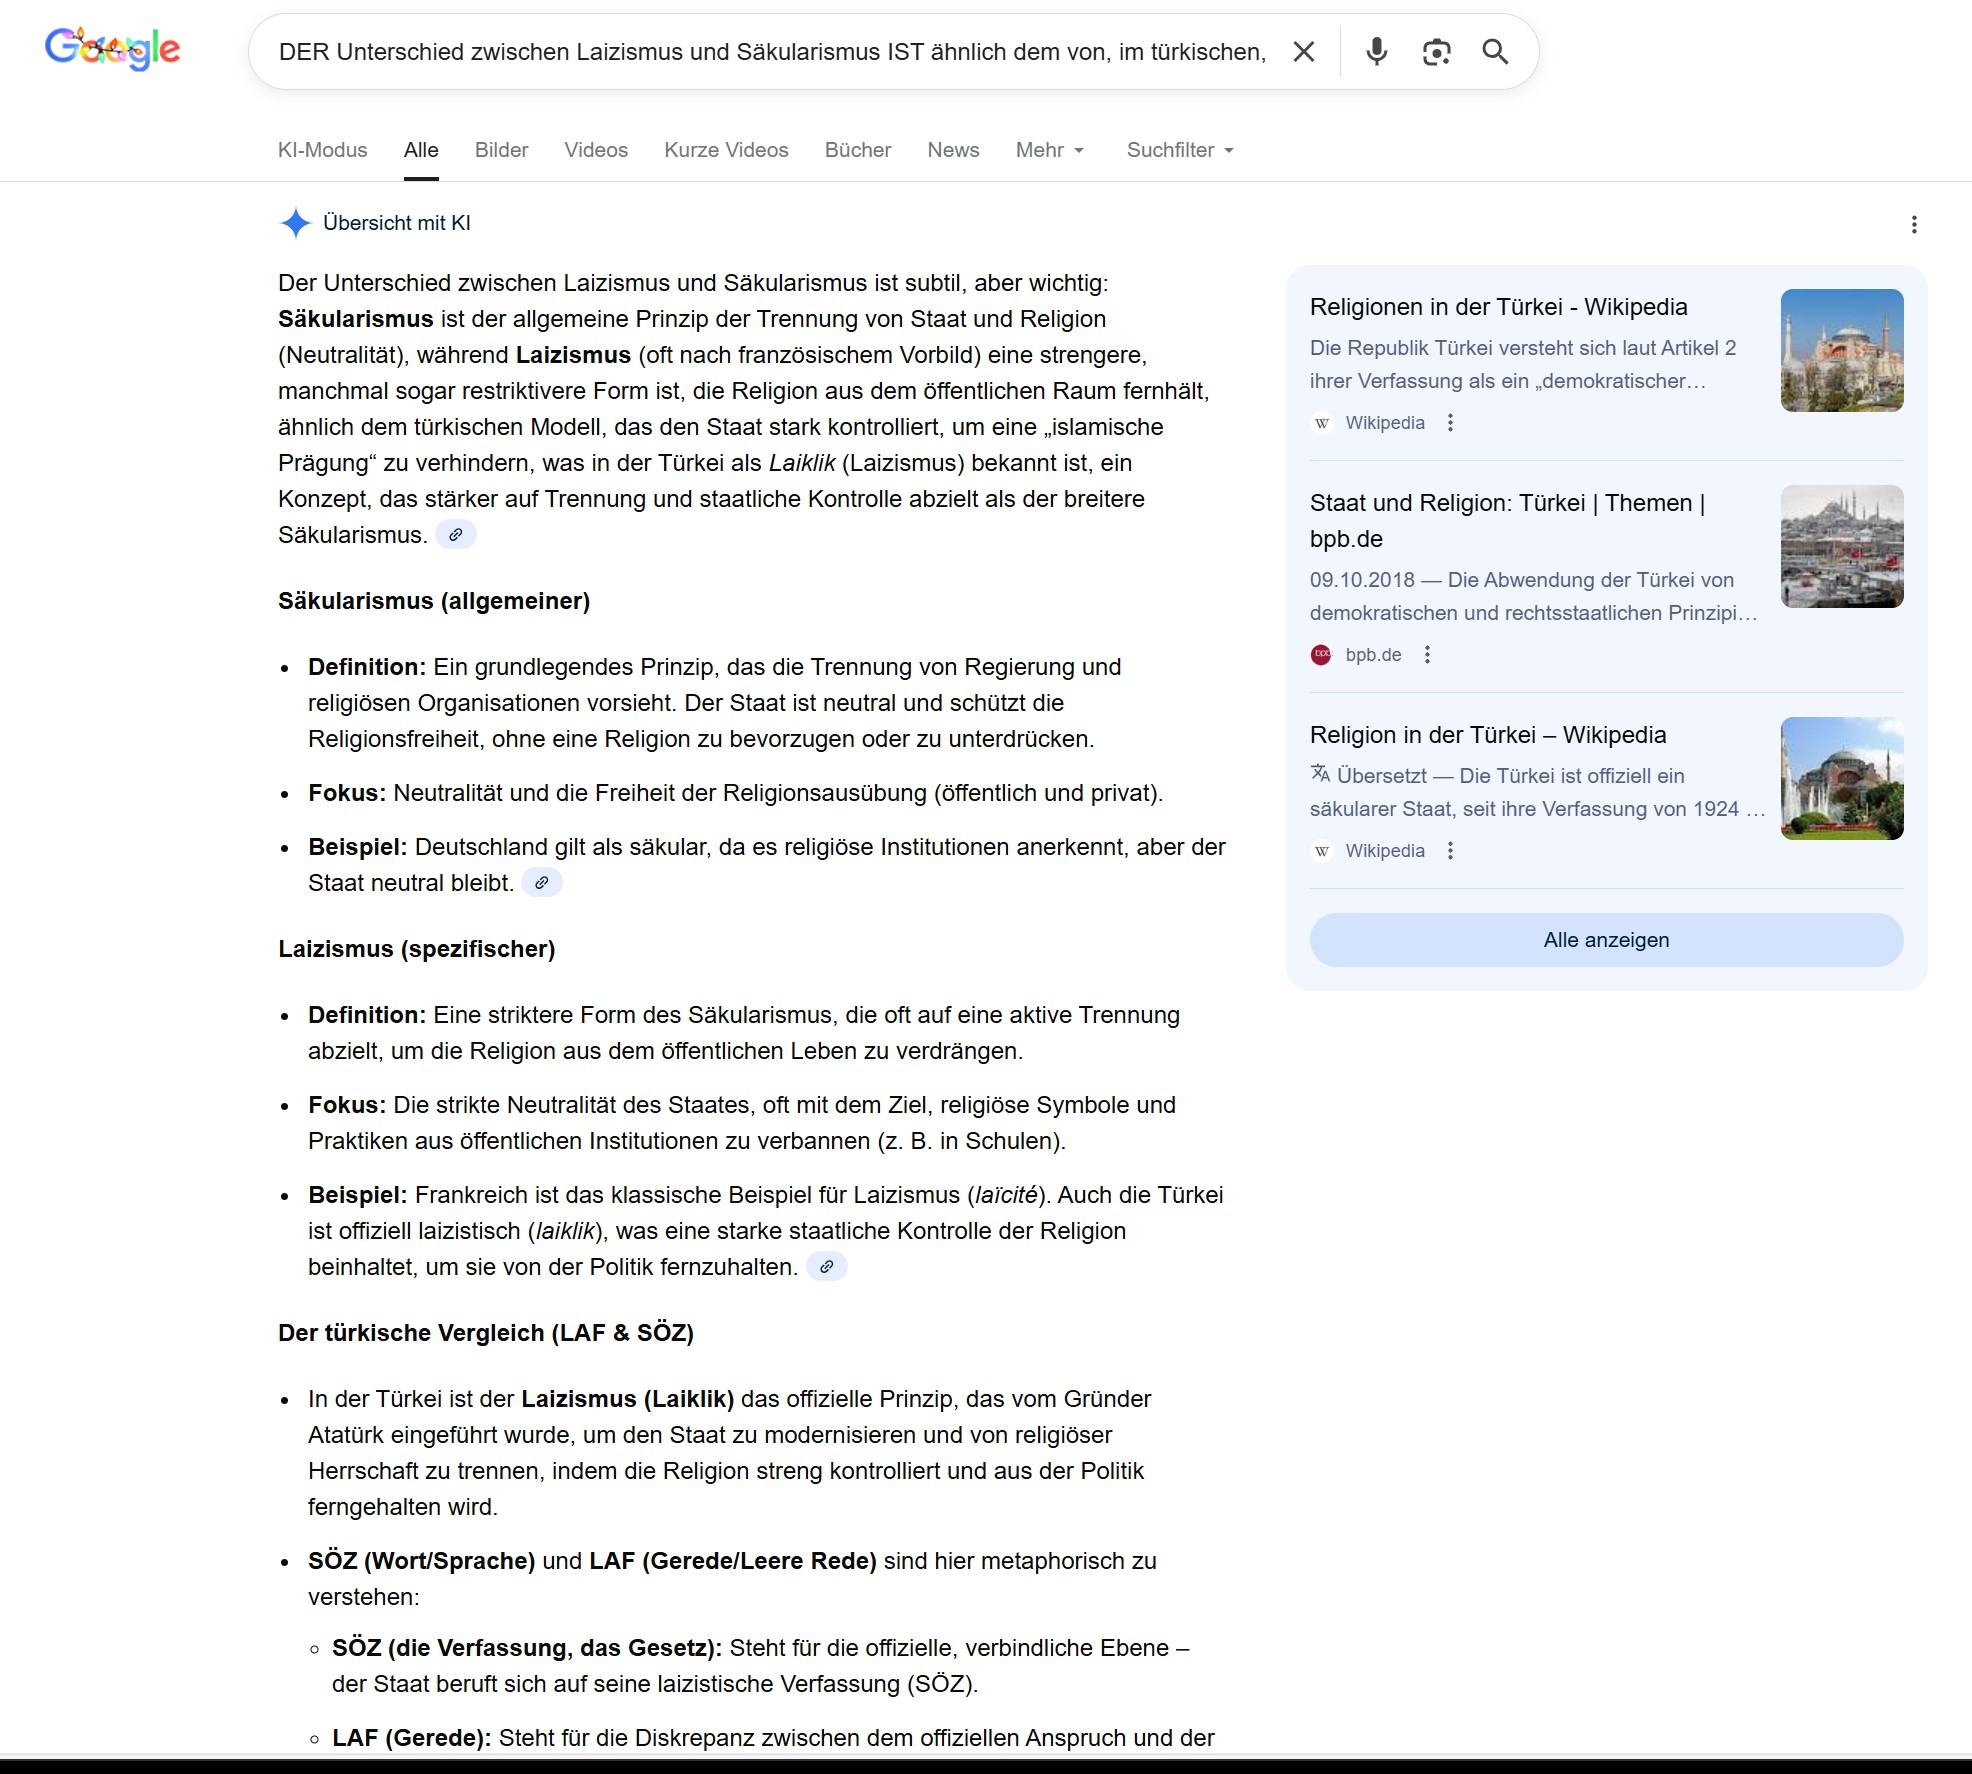Viewport: 1972px width, 1774px height.
Task: Click source link chip after 'Säkularismus.' paragraph
Action: tap(455, 535)
